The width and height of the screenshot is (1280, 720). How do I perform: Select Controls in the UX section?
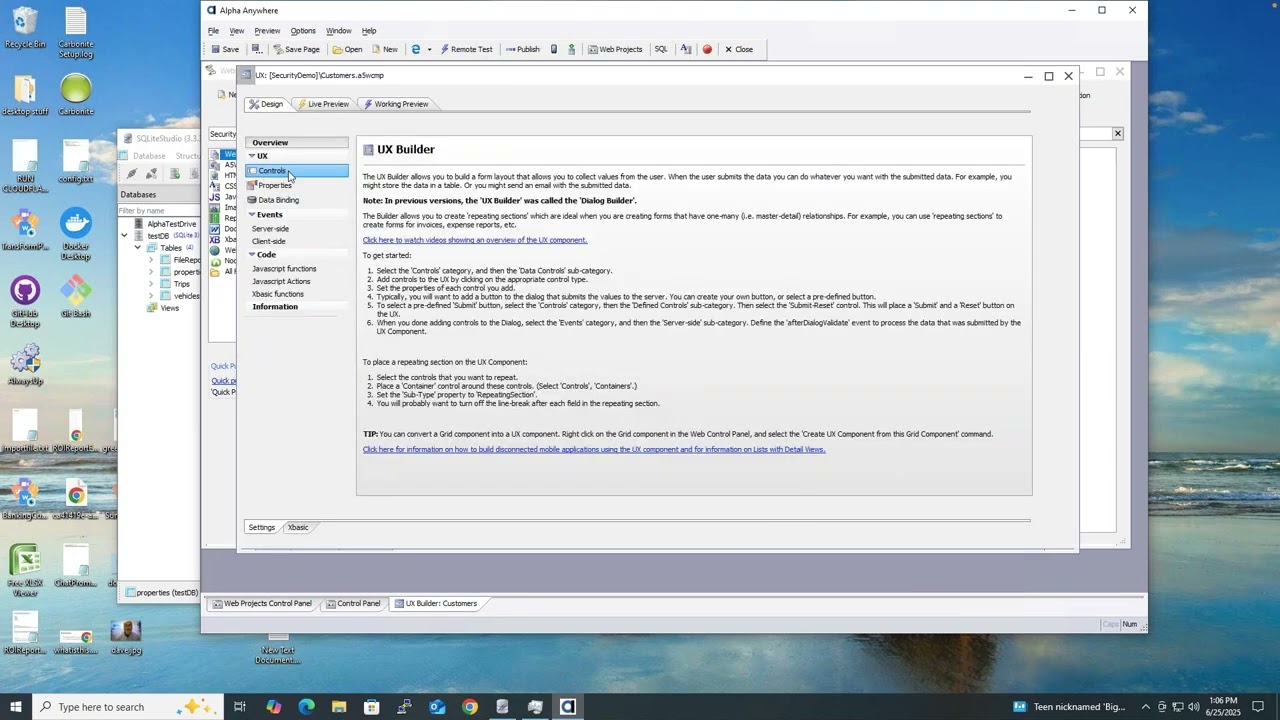pos(297,171)
